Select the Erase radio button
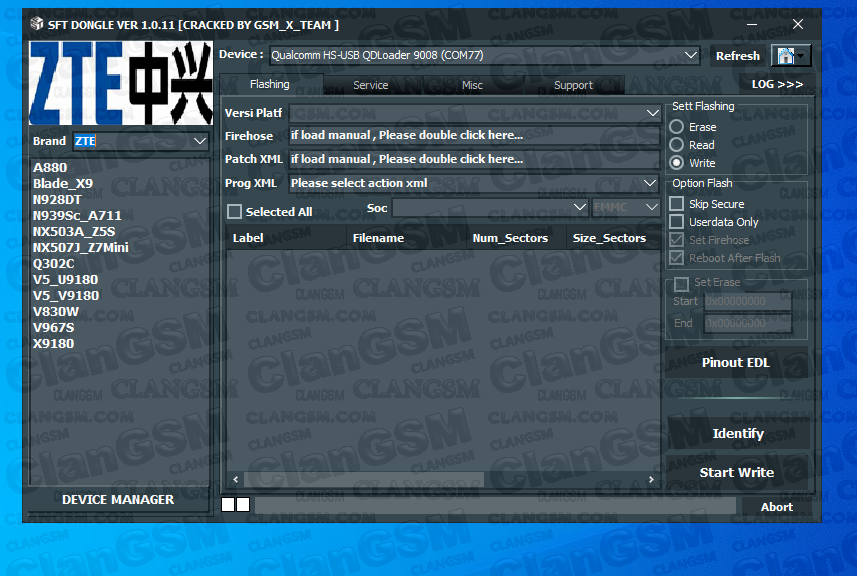 677,127
